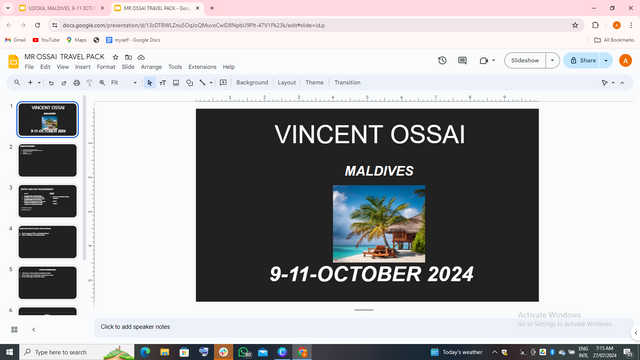The height and width of the screenshot is (360, 640).
Task: Open the Arrange menu
Action: click(151, 67)
